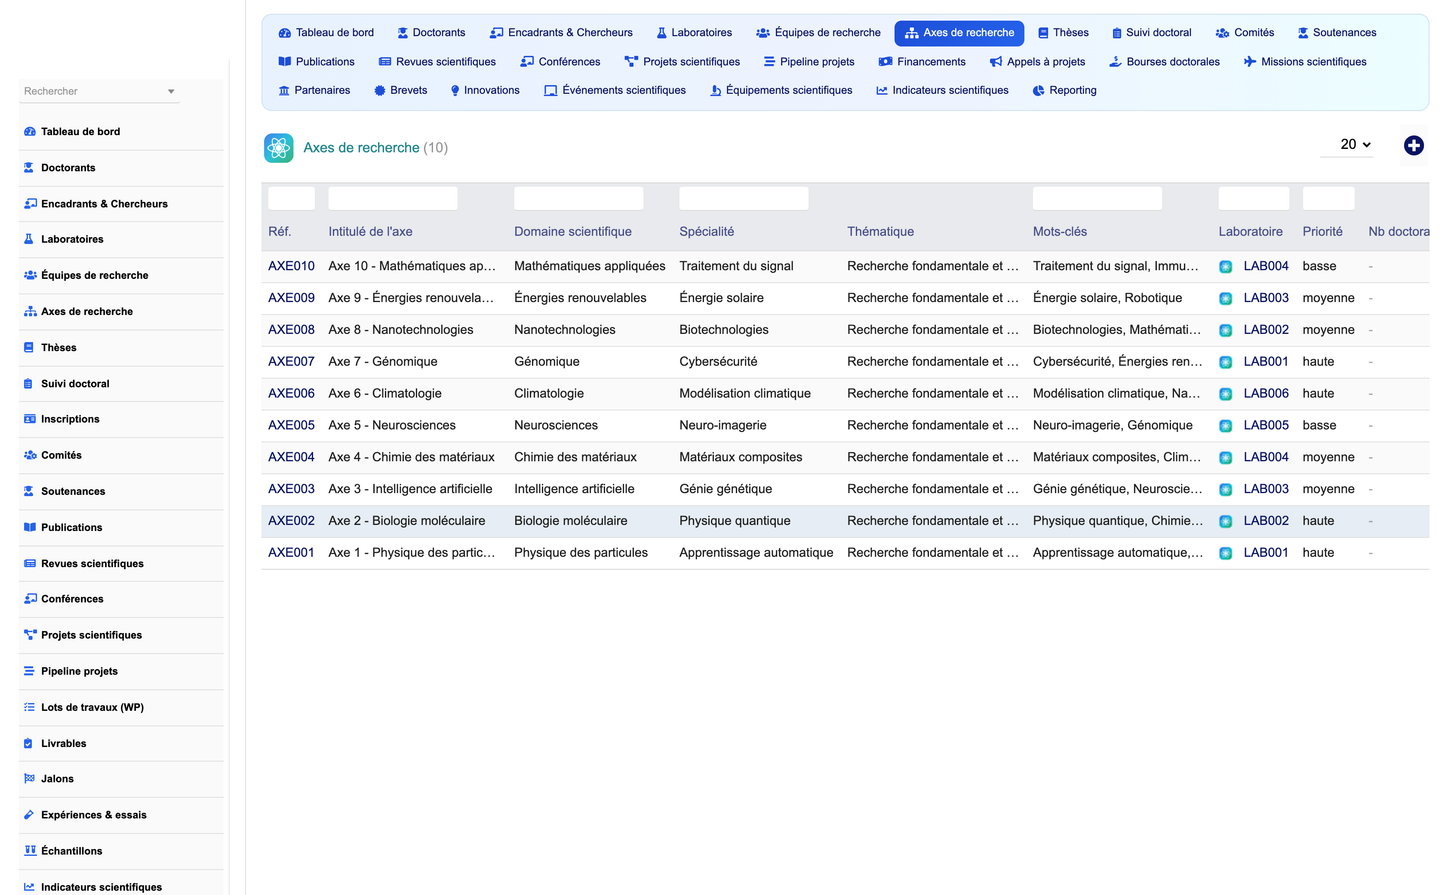The height and width of the screenshot is (895, 1445).
Task: Open the Revues scientifiques tab
Action: tap(437, 62)
